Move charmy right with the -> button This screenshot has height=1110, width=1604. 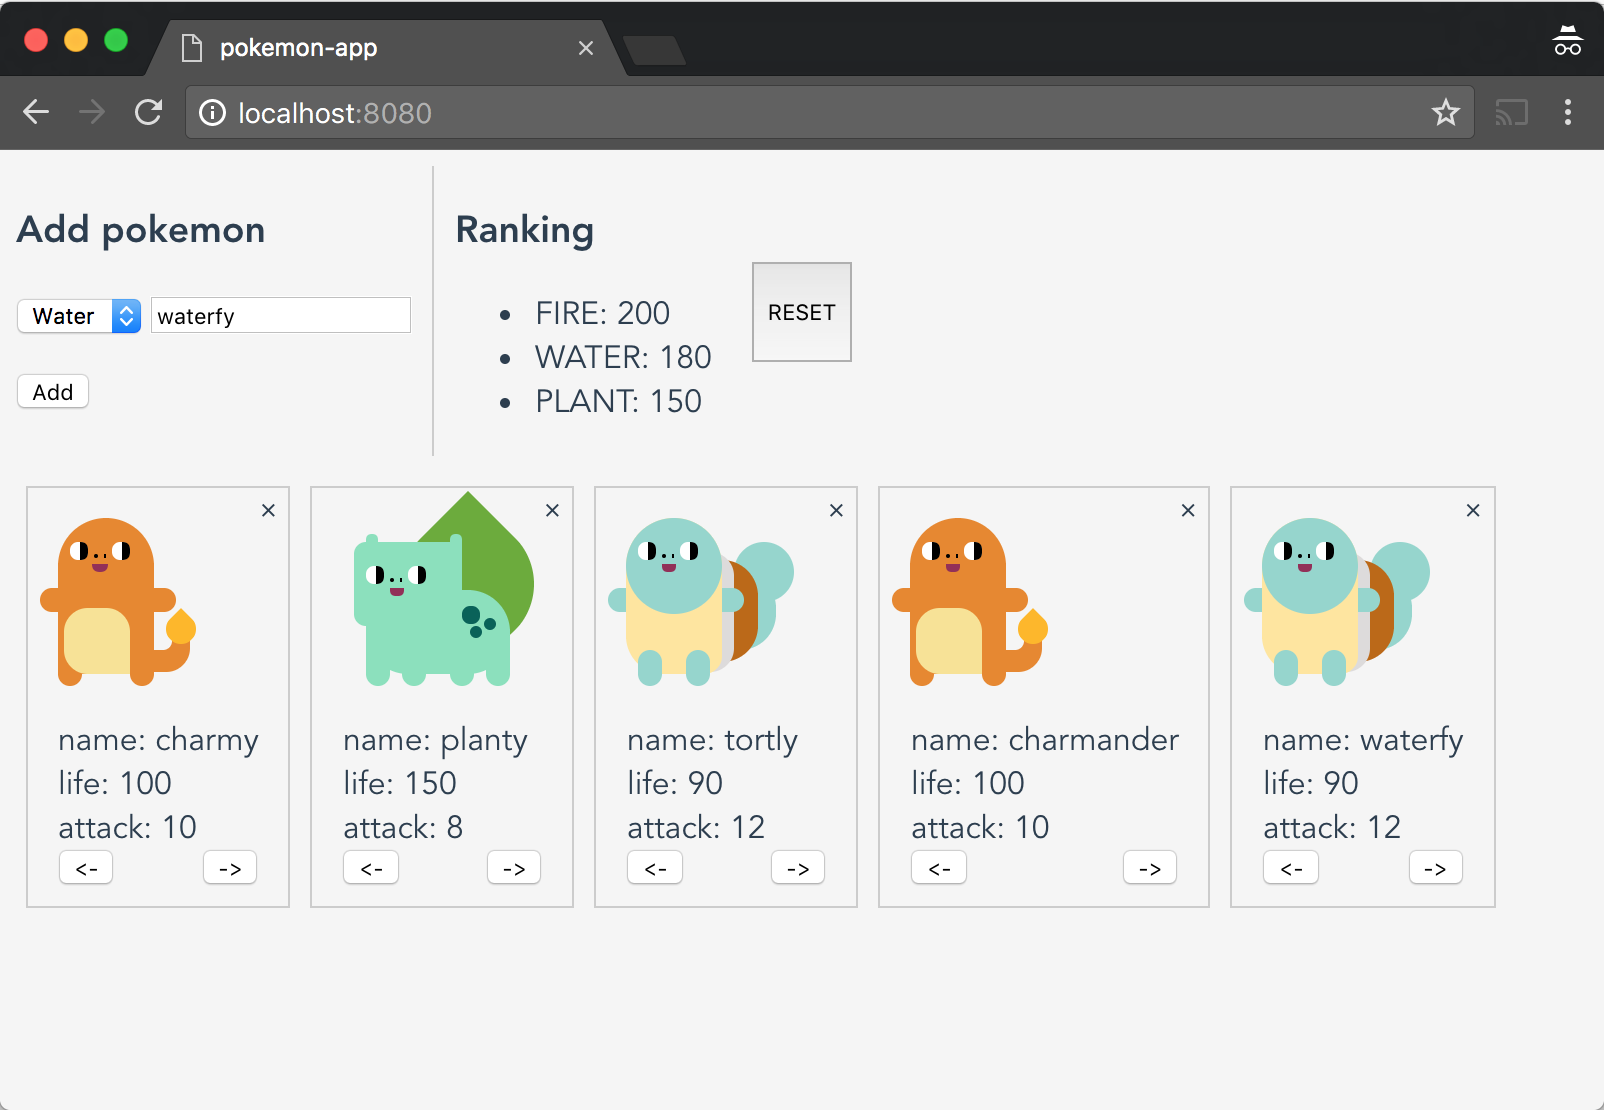click(230, 868)
